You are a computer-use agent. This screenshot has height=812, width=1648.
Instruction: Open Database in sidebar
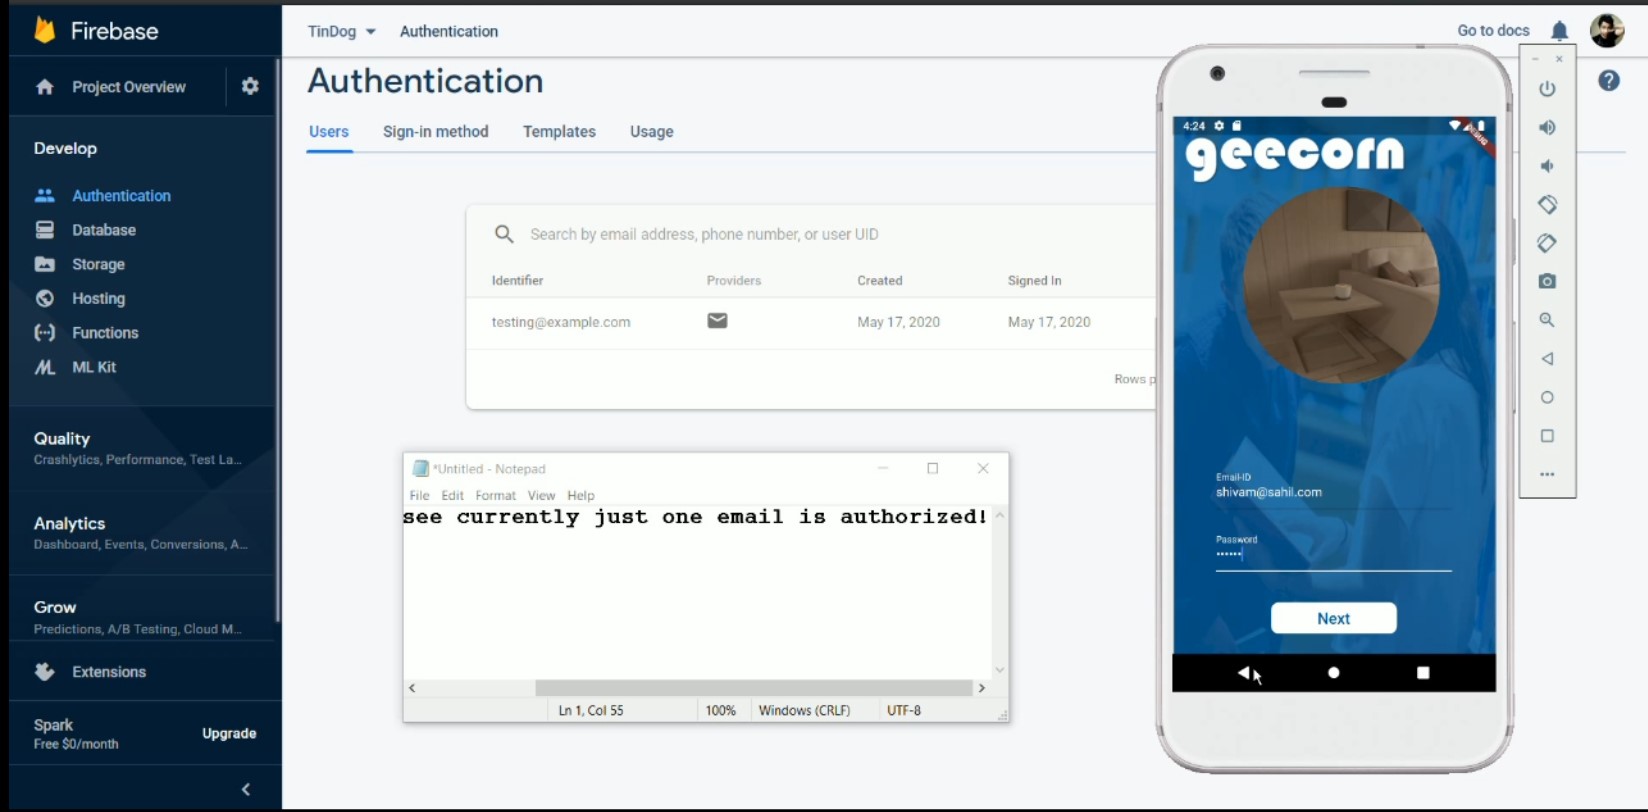click(104, 230)
